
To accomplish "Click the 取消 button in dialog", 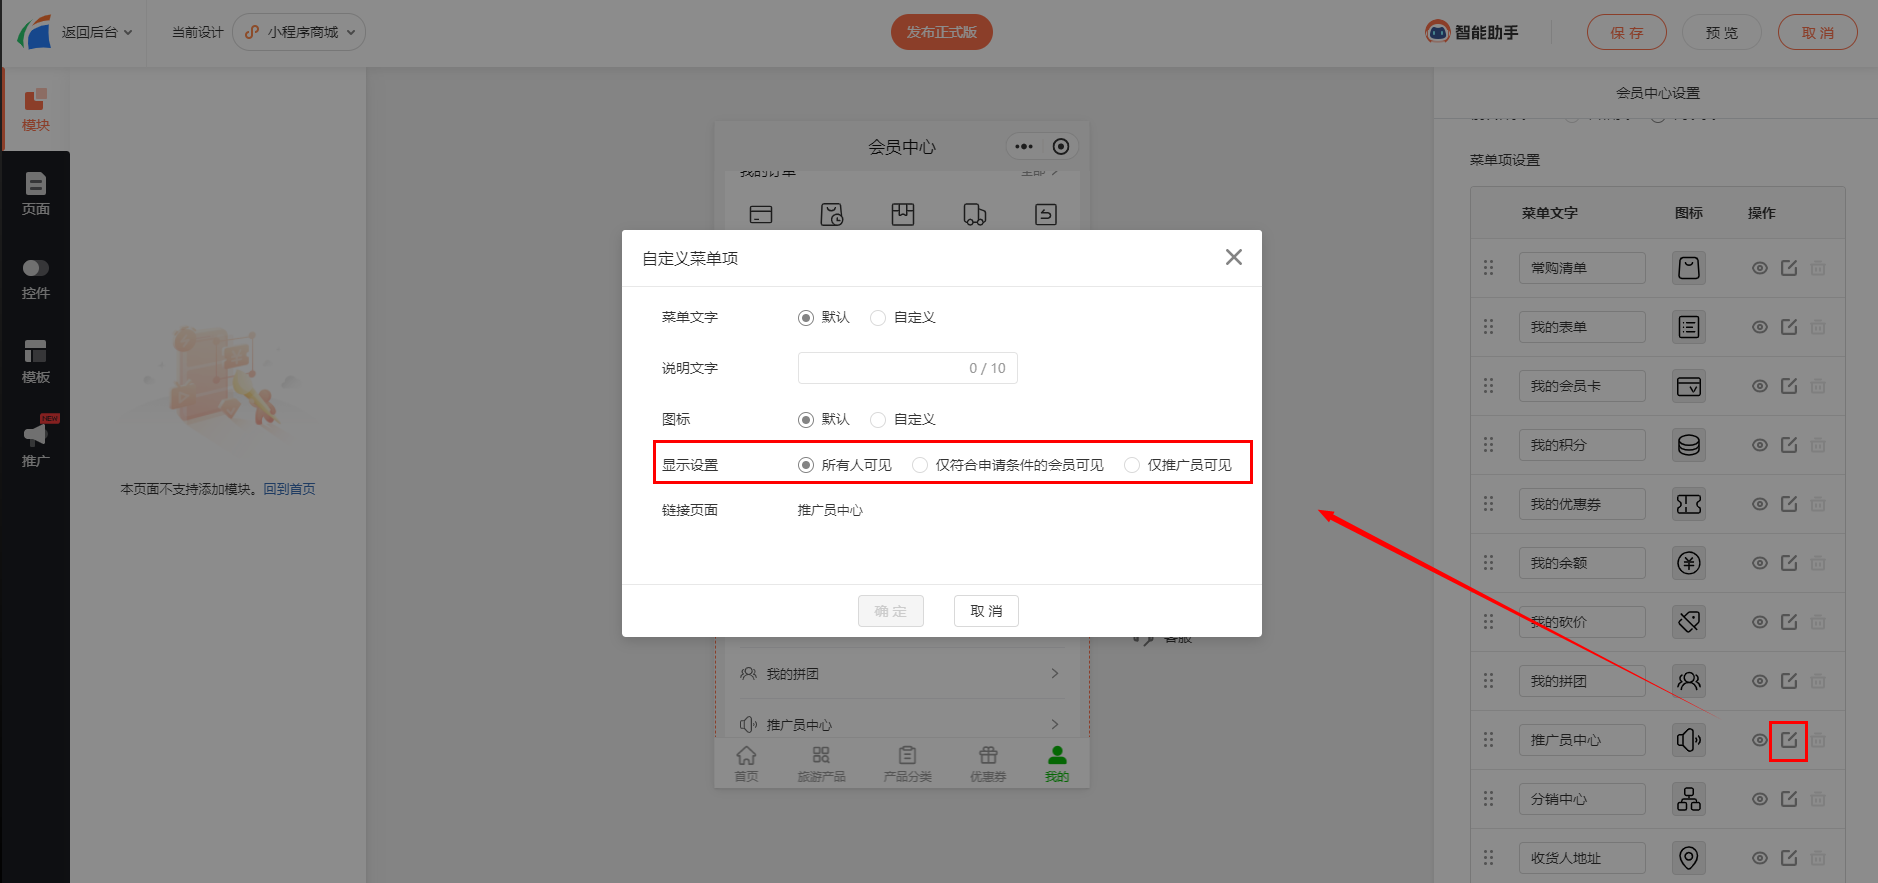I will pos(986,611).
